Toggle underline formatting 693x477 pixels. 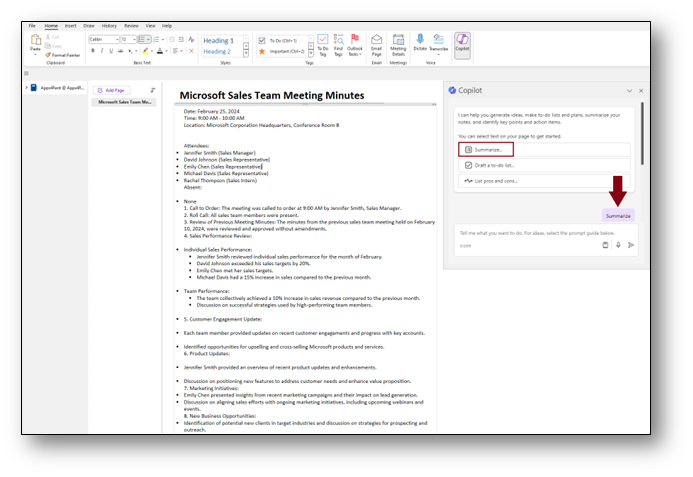pyautogui.click(x=111, y=51)
